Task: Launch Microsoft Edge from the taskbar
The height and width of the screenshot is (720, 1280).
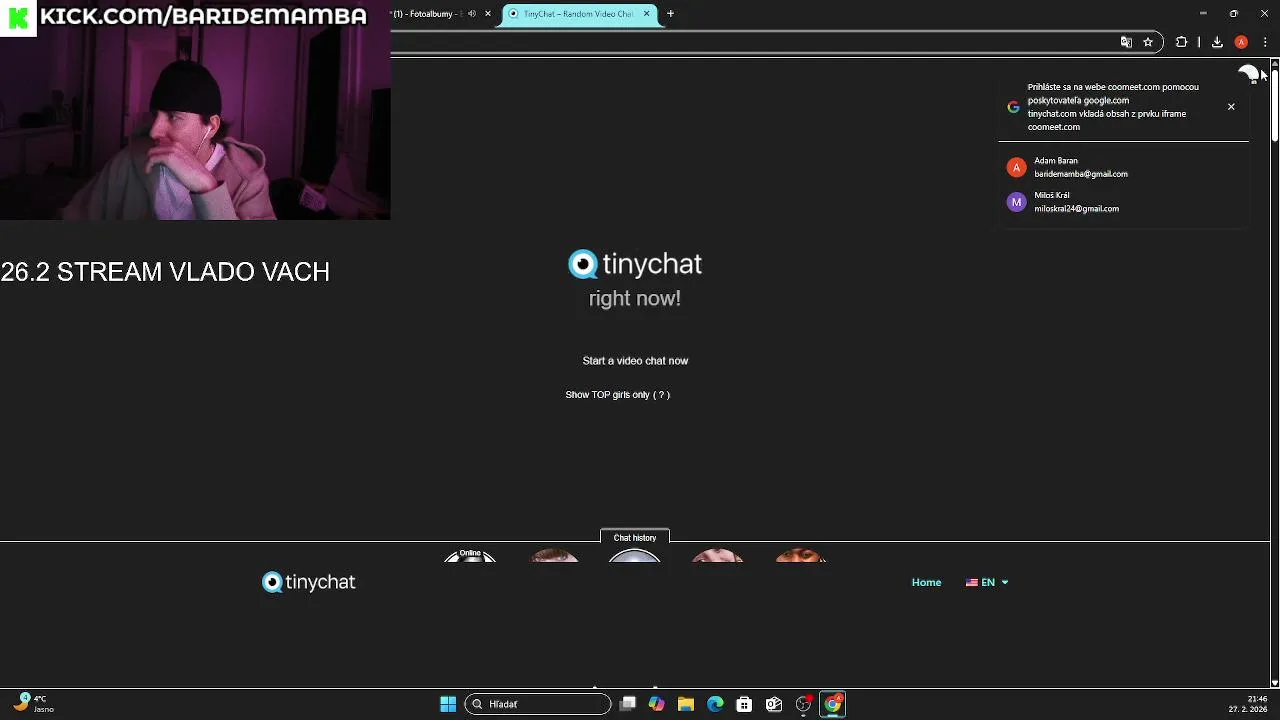Action: pyautogui.click(x=715, y=704)
